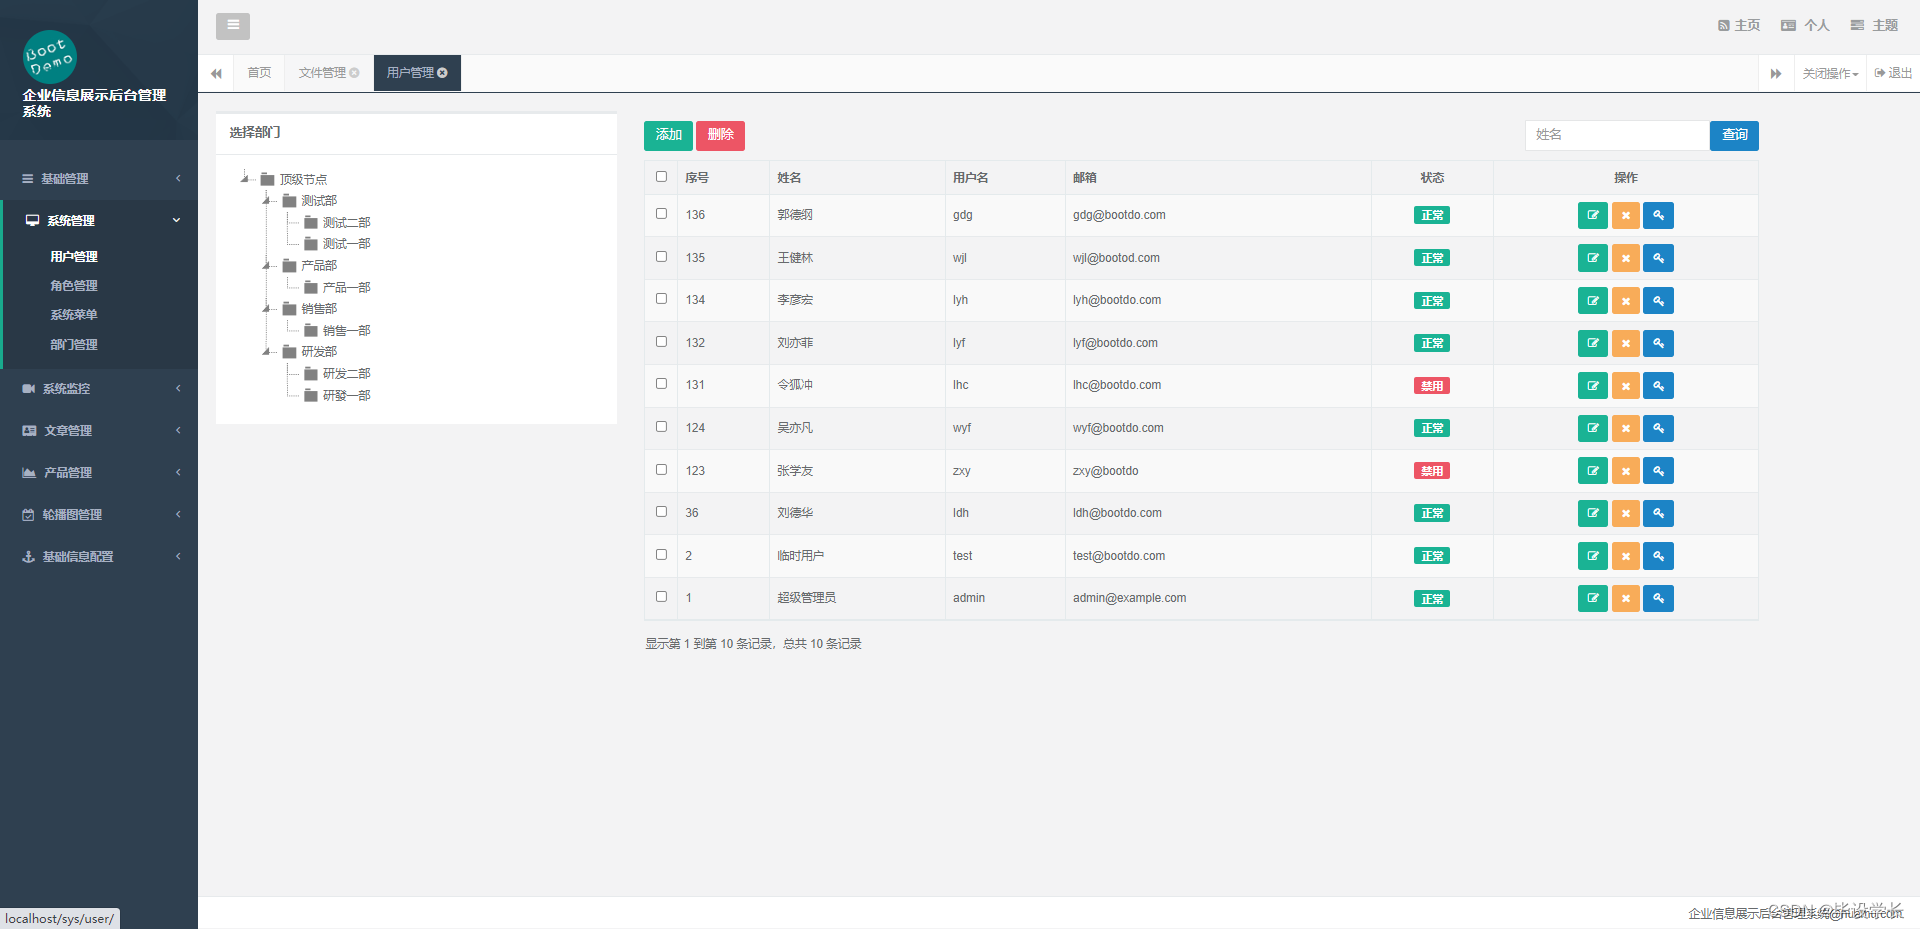Select 研发二部 folder node

point(337,373)
